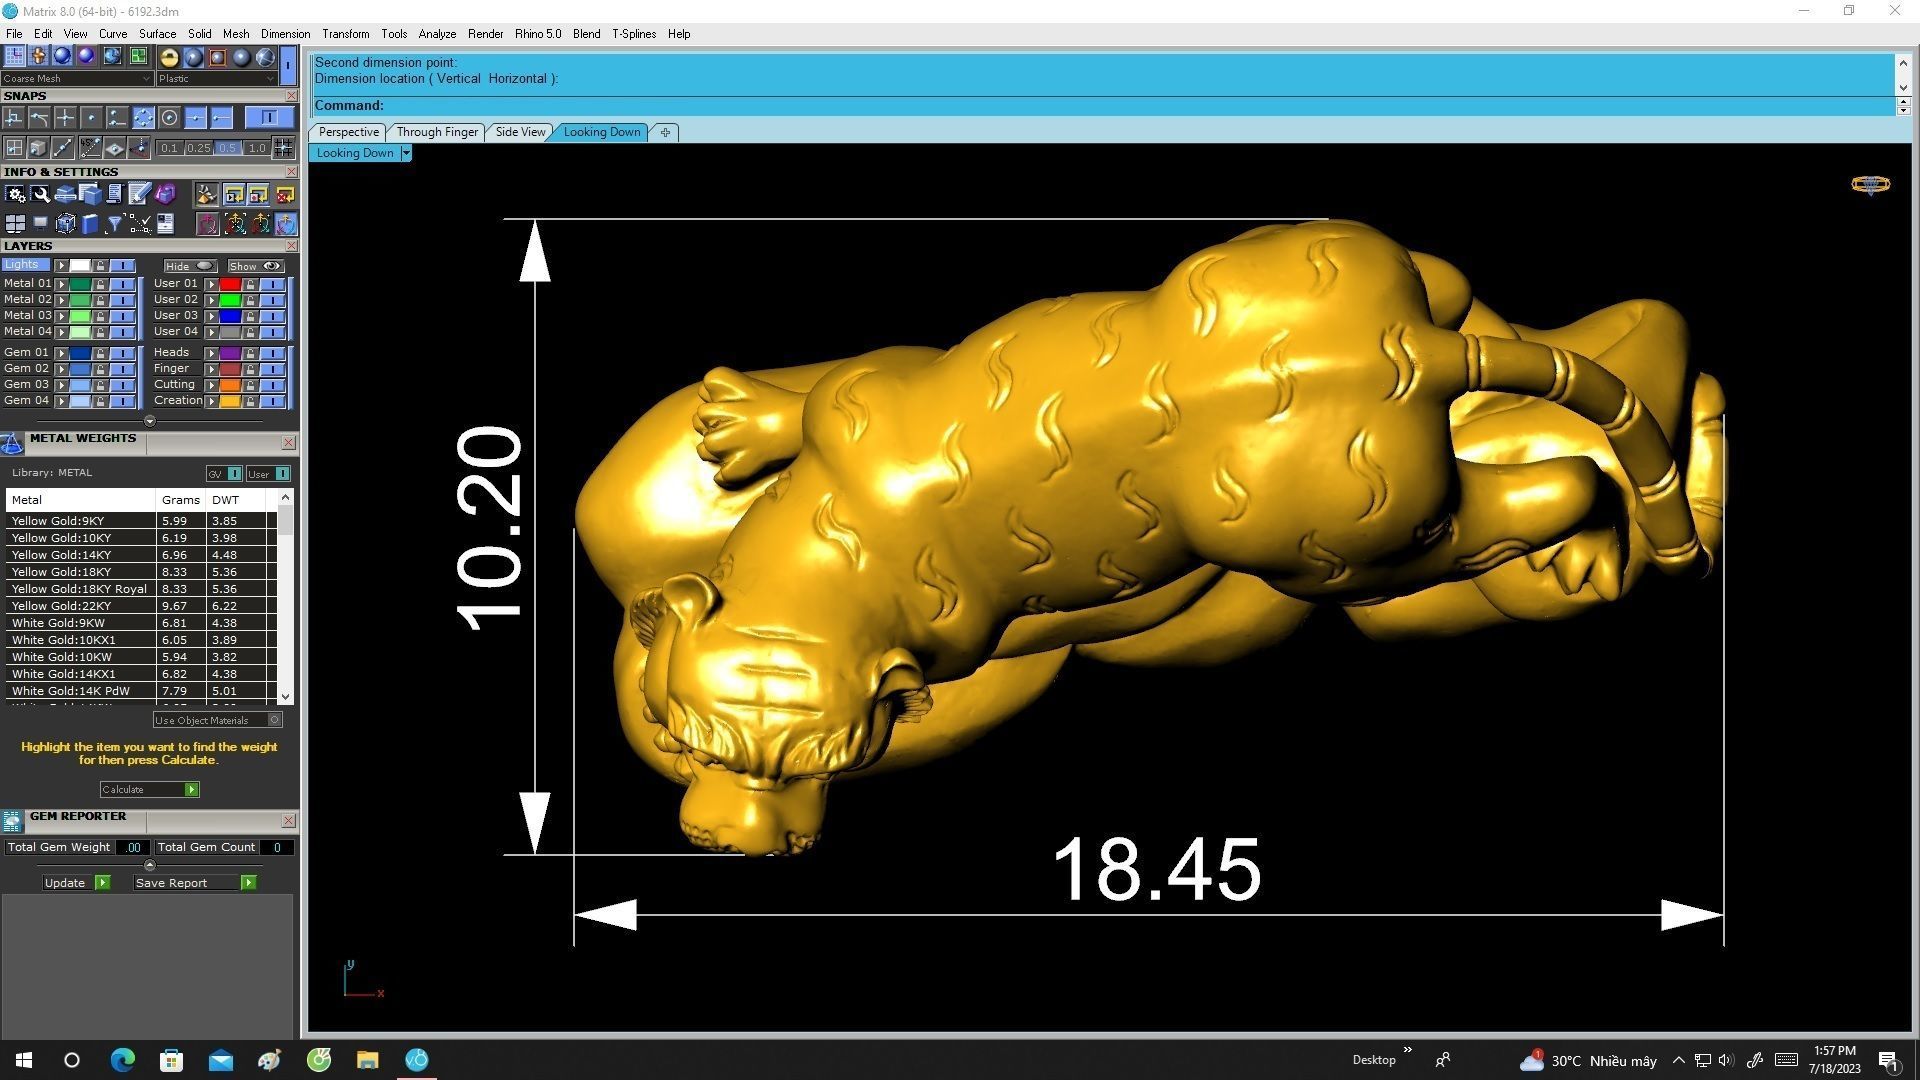Enable the Point snap icon
The width and height of the screenshot is (1920, 1080).
coord(91,118)
